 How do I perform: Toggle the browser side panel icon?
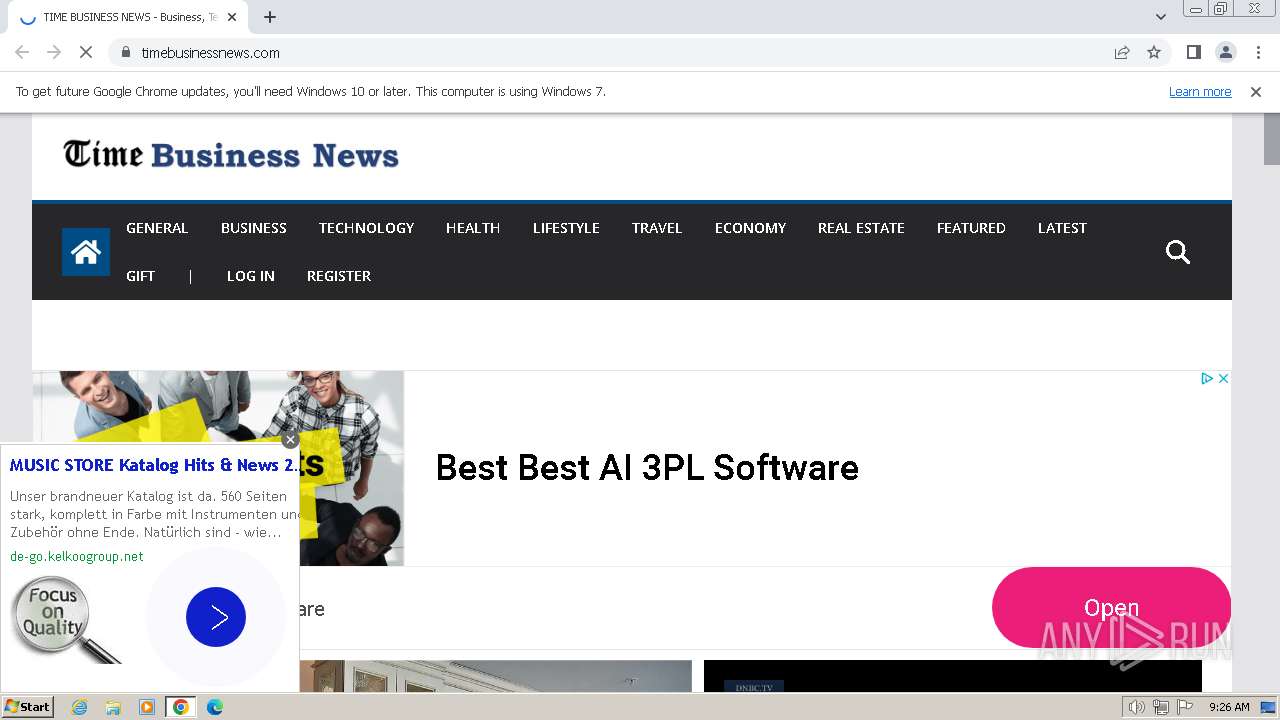pos(1193,52)
